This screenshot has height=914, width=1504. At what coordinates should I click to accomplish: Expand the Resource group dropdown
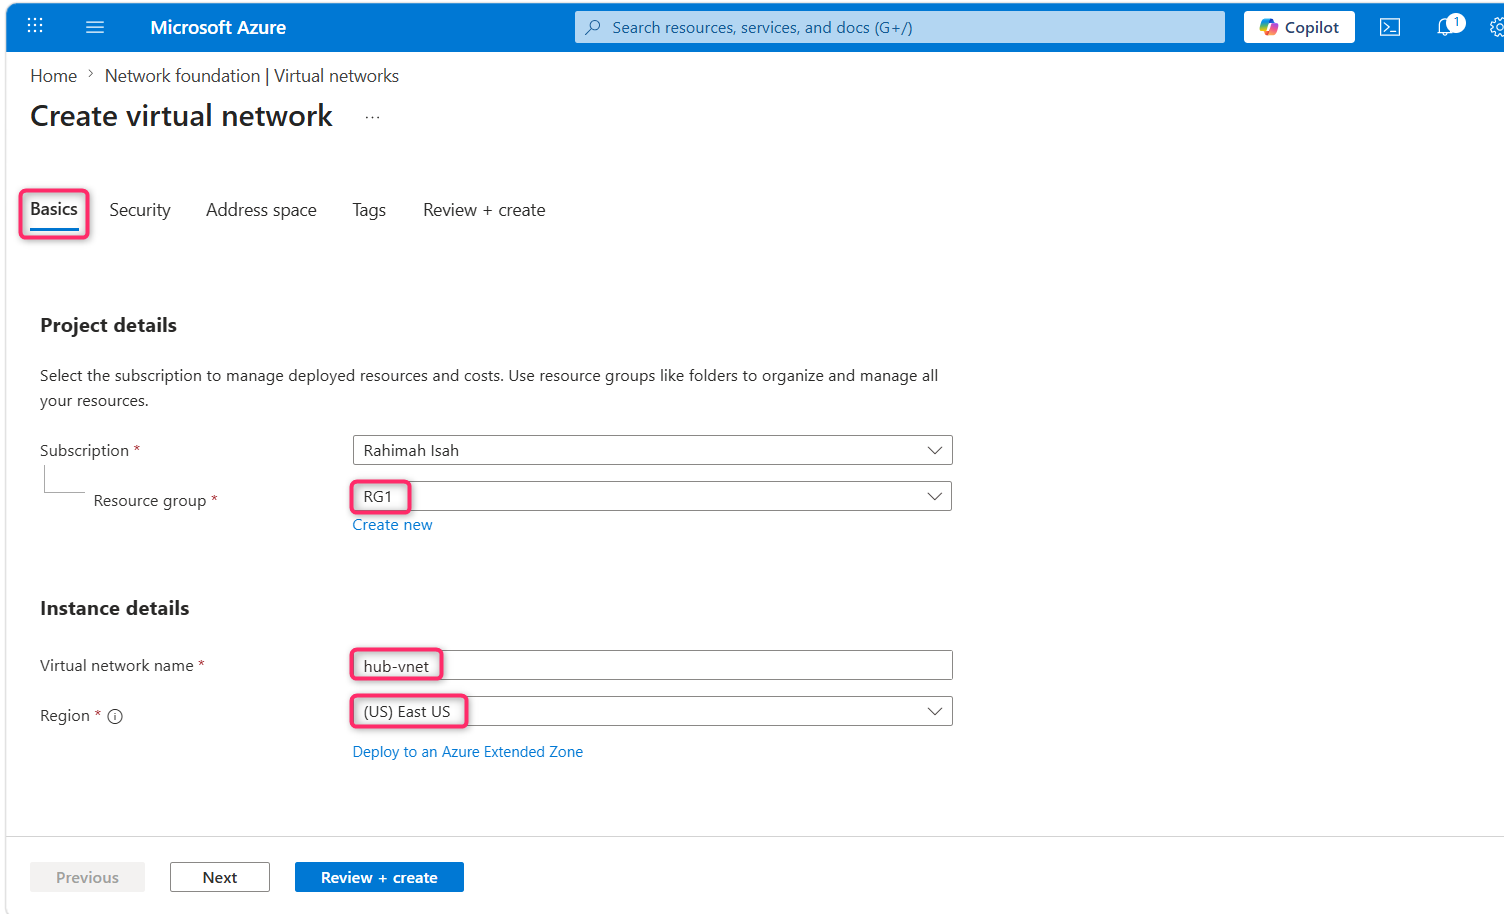pos(652,496)
